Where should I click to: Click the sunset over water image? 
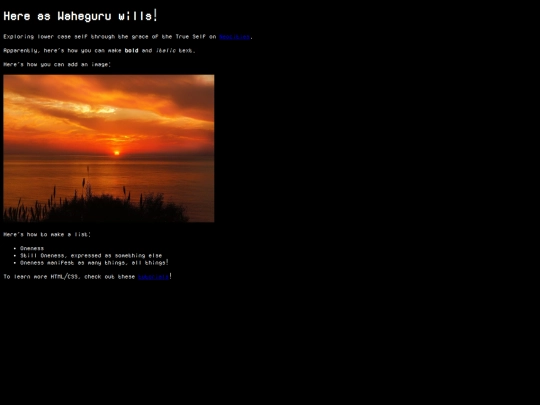tap(109, 148)
